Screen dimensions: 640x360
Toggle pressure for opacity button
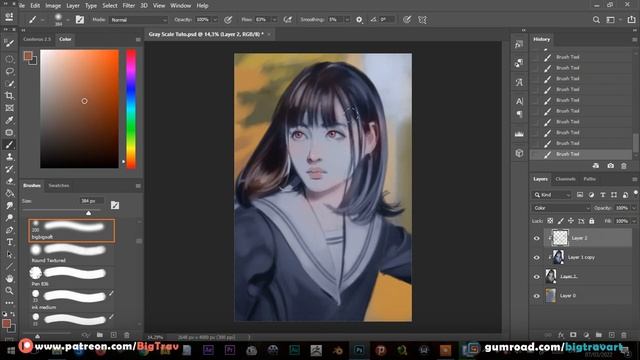228,20
